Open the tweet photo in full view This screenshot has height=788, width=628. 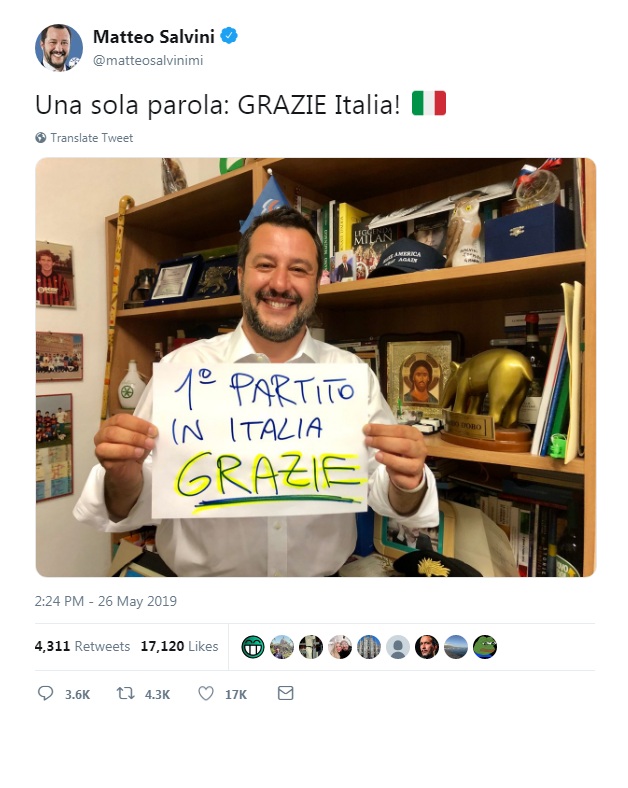tap(316, 367)
